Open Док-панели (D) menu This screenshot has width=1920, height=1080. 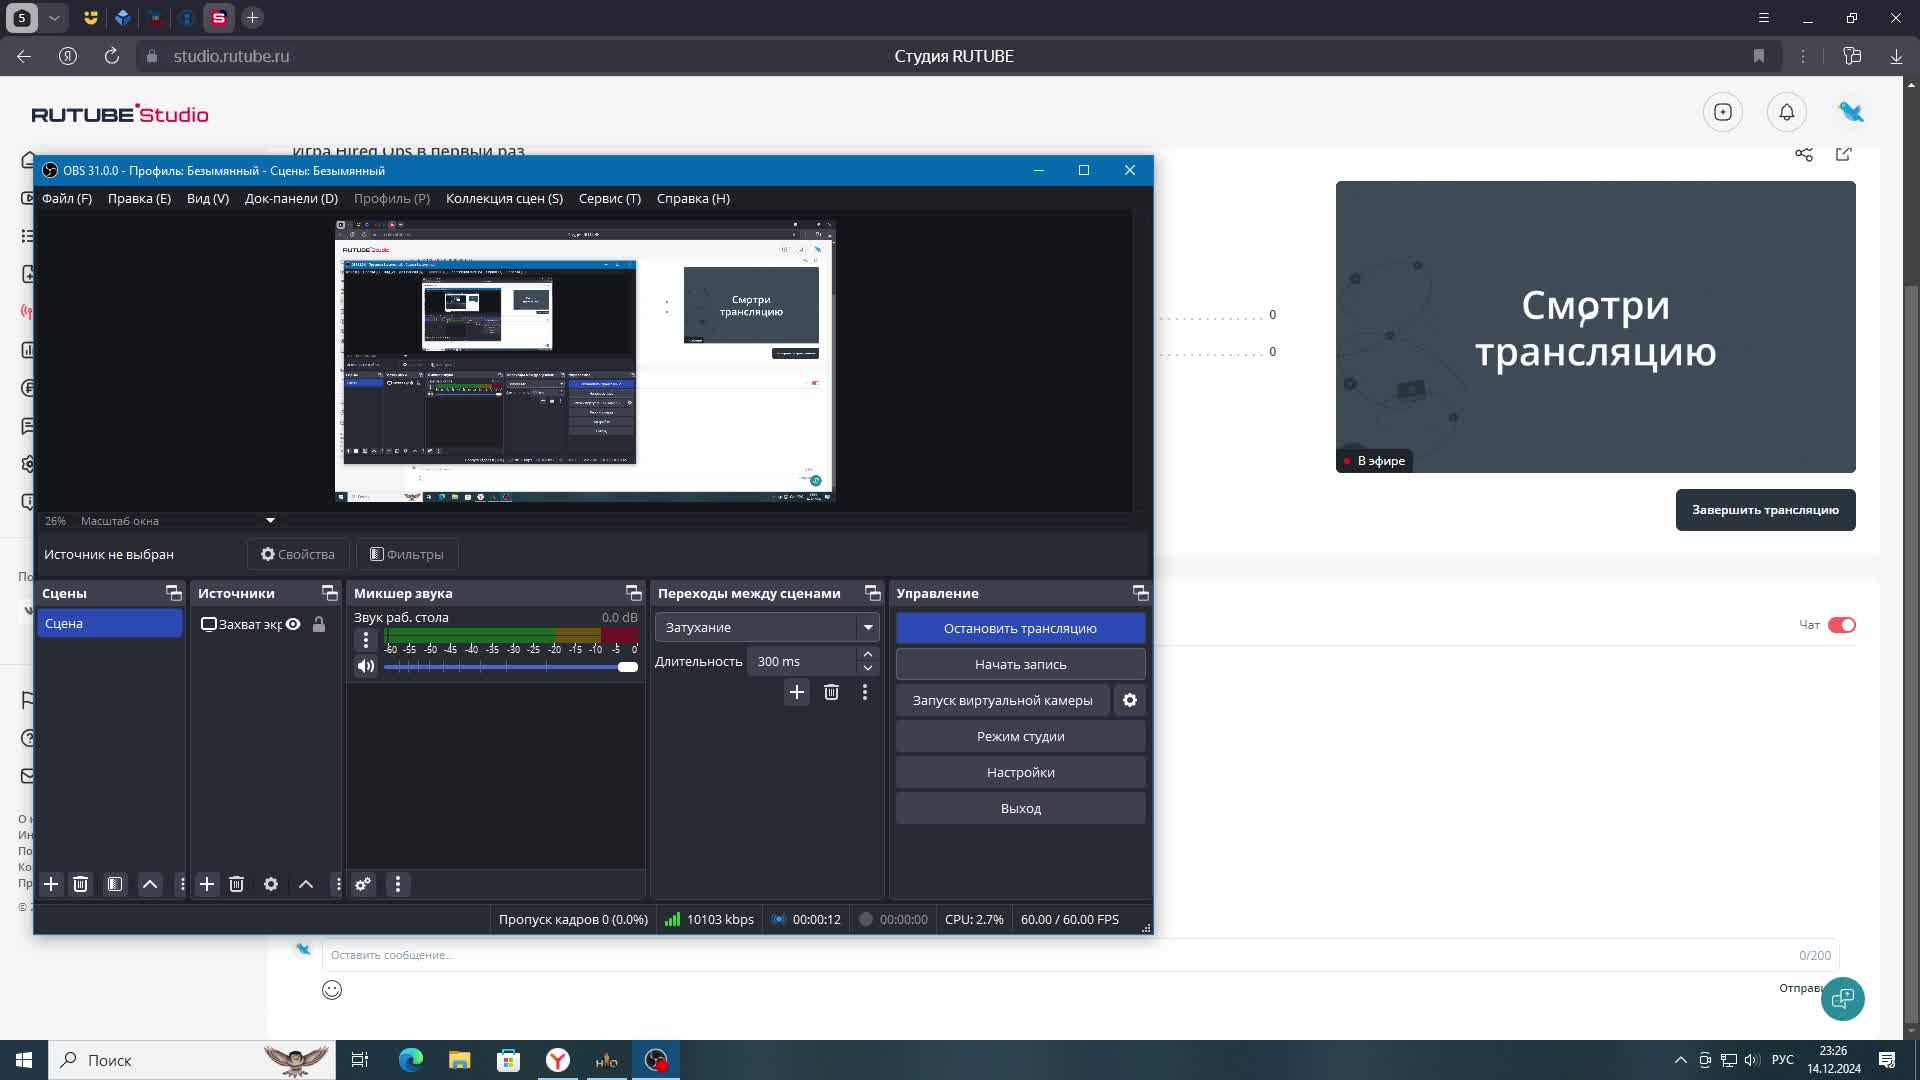click(x=291, y=198)
